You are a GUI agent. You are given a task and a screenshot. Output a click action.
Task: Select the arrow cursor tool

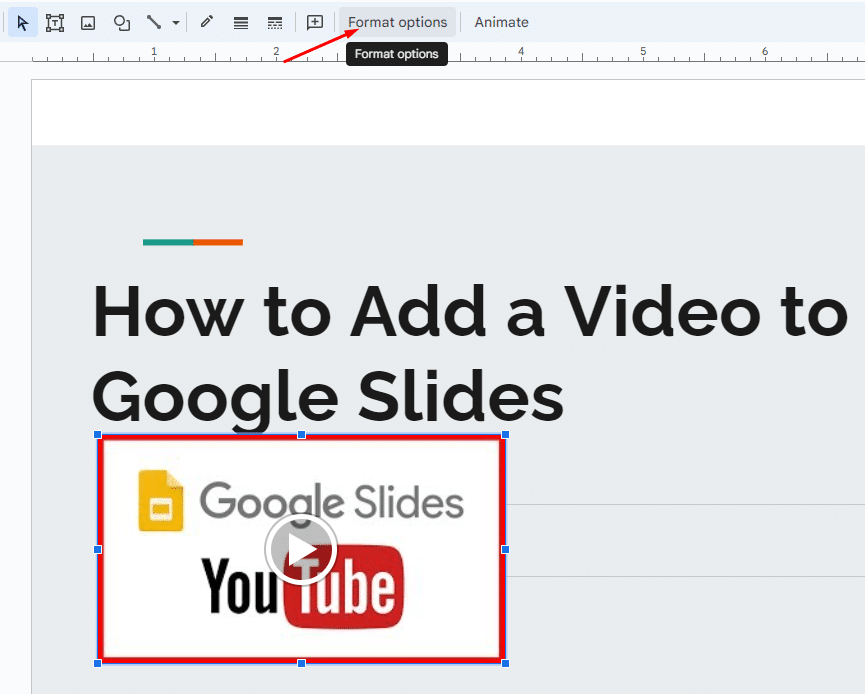(x=23, y=23)
